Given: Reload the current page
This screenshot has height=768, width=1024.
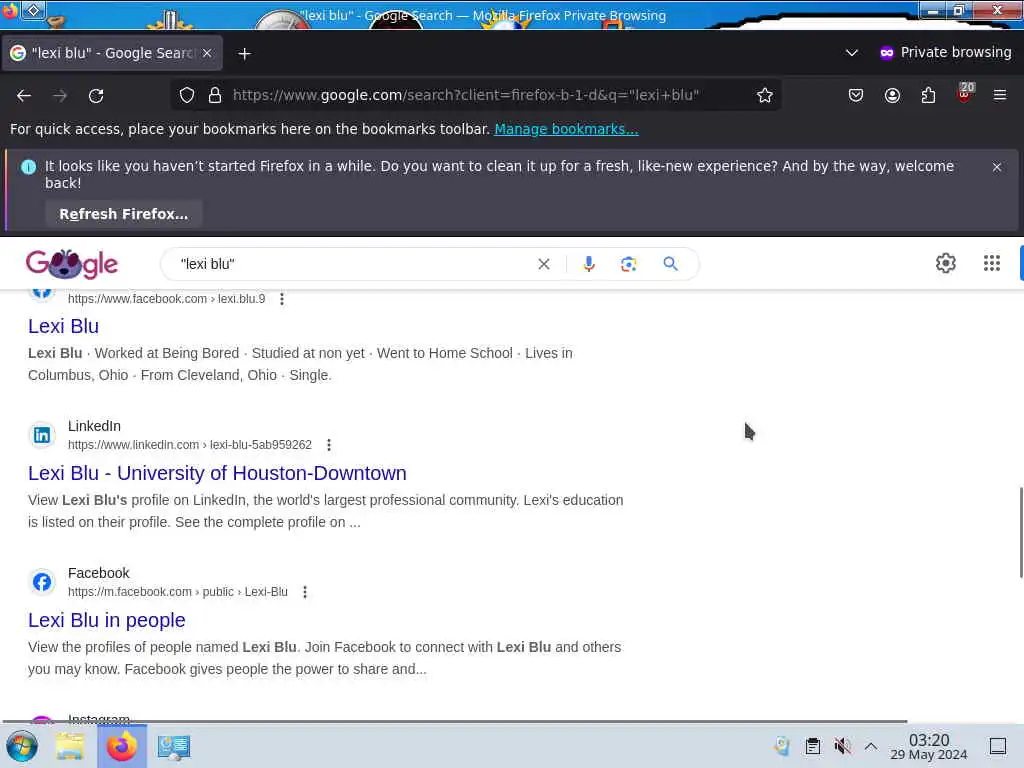Looking at the screenshot, I should tap(96, 95).
